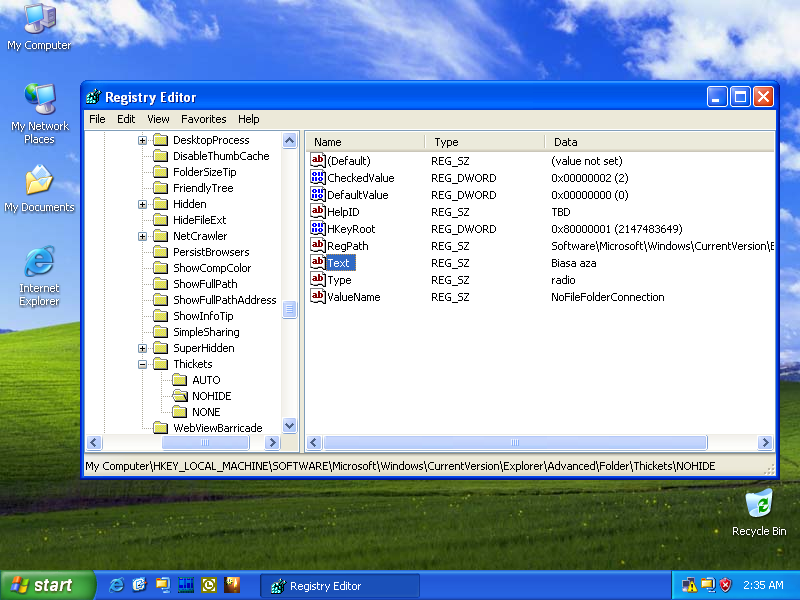
Task: Select the FriendlyTree key
Action: [x=203, y=188]
